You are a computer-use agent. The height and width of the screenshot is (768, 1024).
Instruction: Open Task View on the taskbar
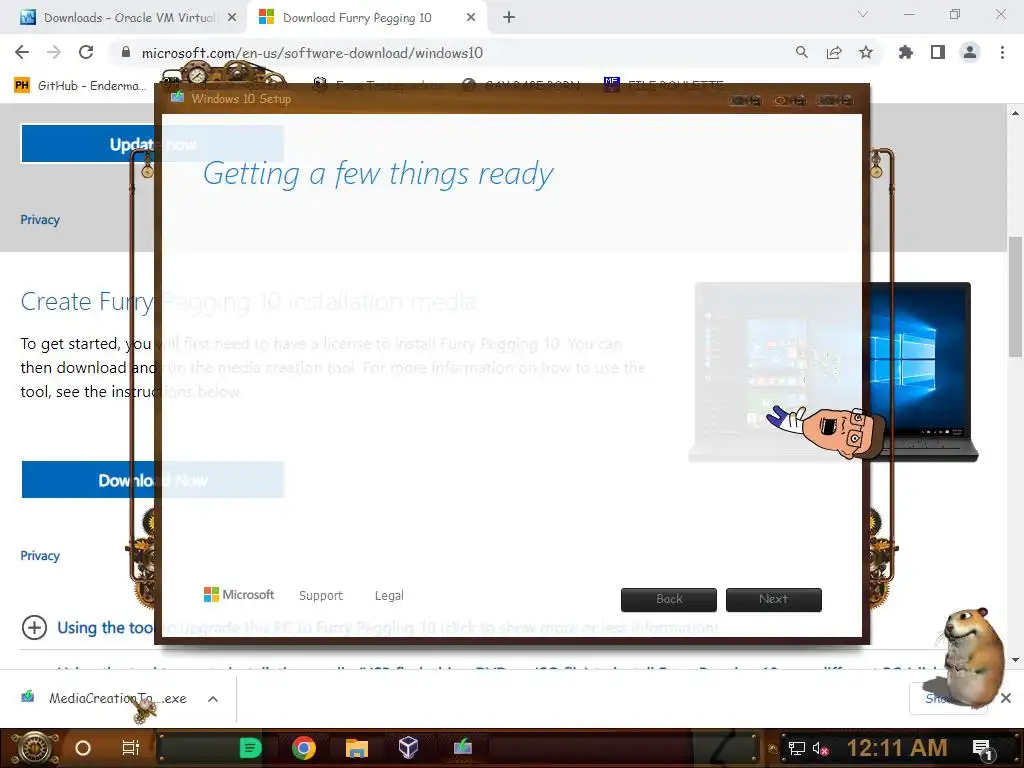pyautogui.click(x=131, y=748)
